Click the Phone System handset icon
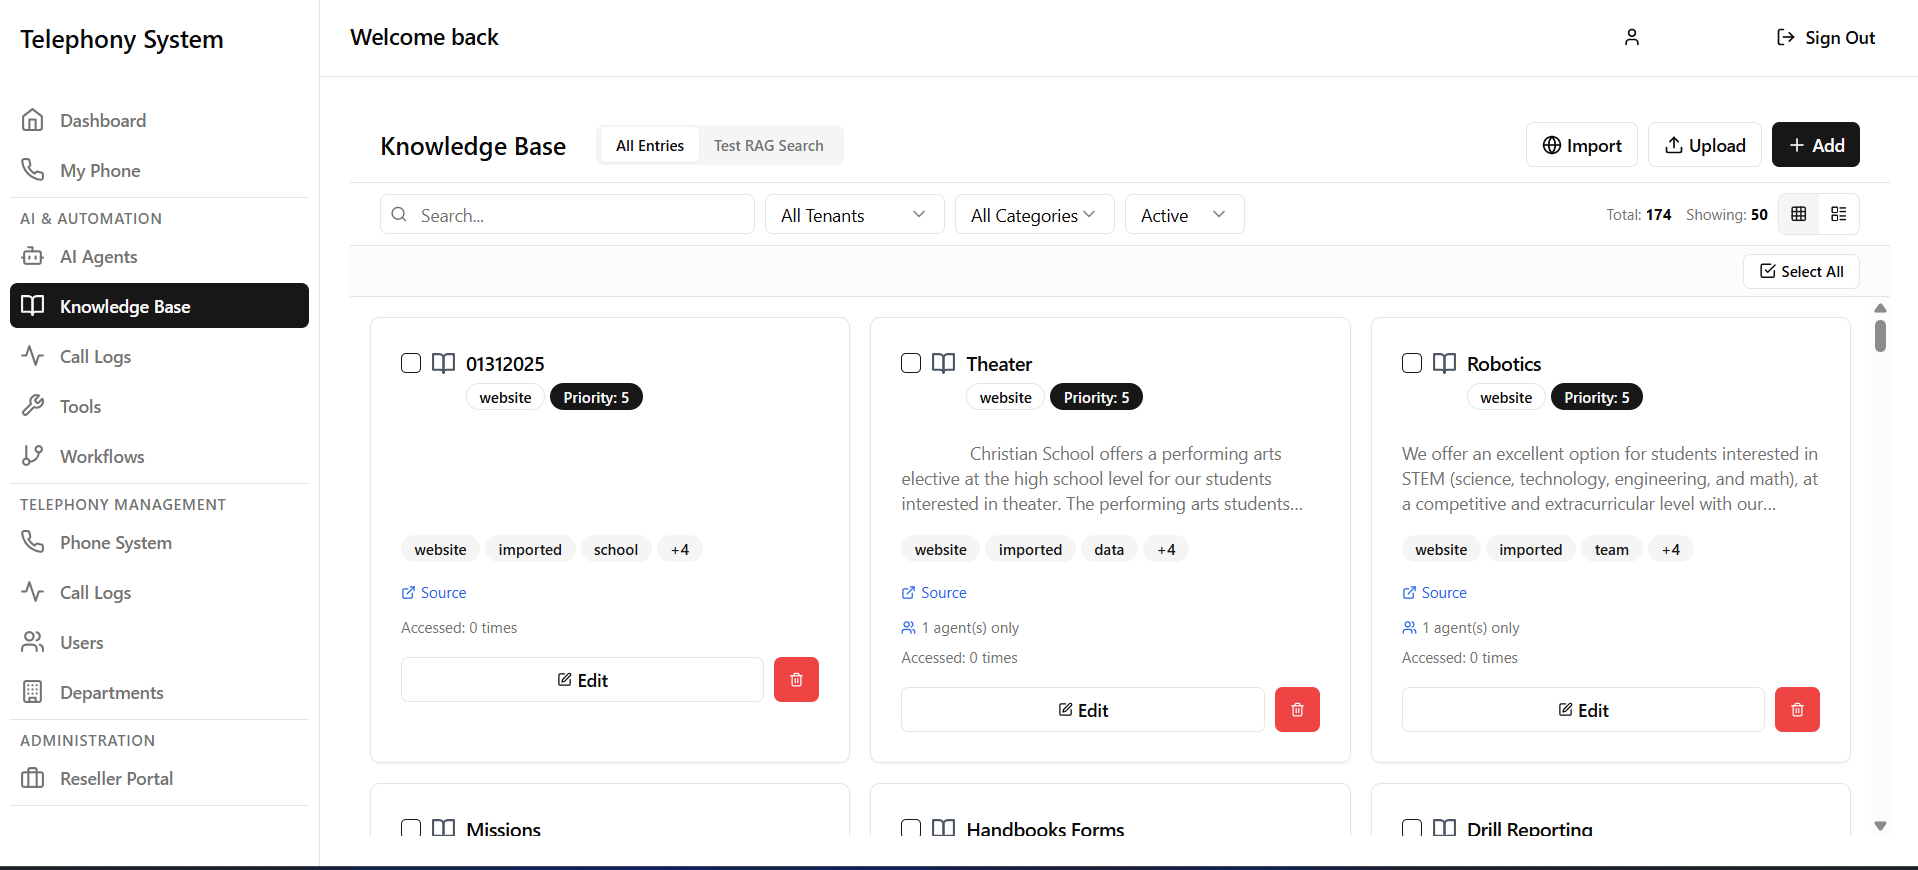The width and height of the screenshot is (1918, 870). [33, 542]
